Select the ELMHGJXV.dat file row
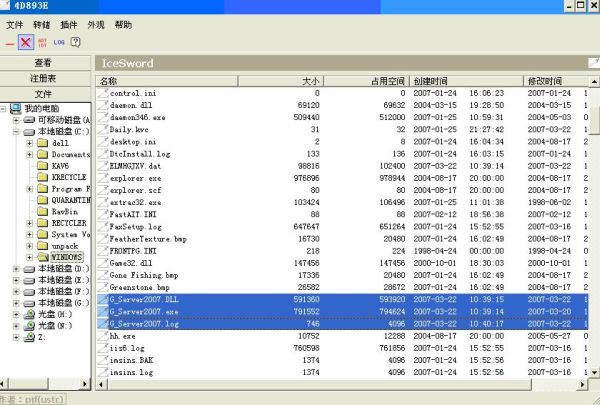The height and width of the screenshot is (405, 600). [x=342, y=166]
